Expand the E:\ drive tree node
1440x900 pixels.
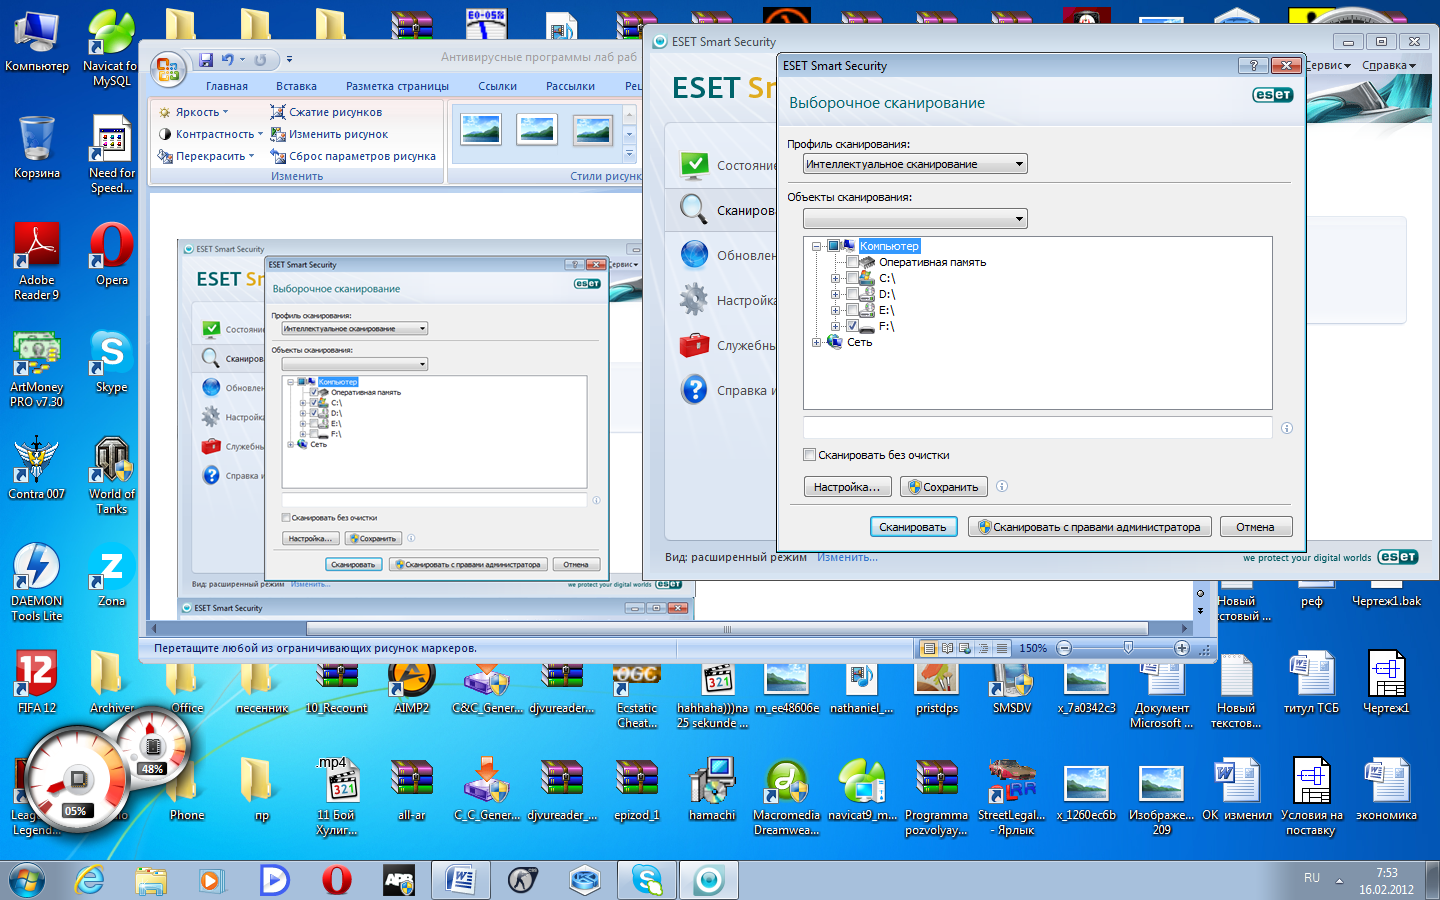pos(836,310)
